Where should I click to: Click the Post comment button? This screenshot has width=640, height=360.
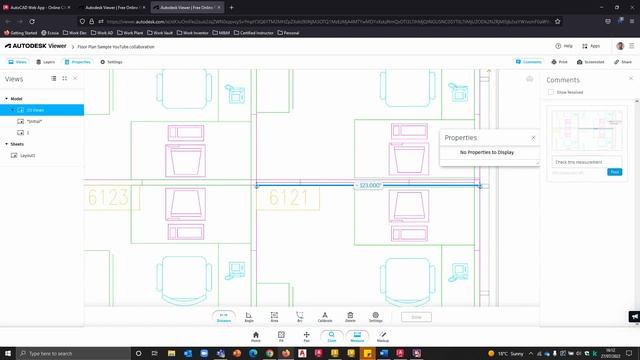(x=615, y=172)
